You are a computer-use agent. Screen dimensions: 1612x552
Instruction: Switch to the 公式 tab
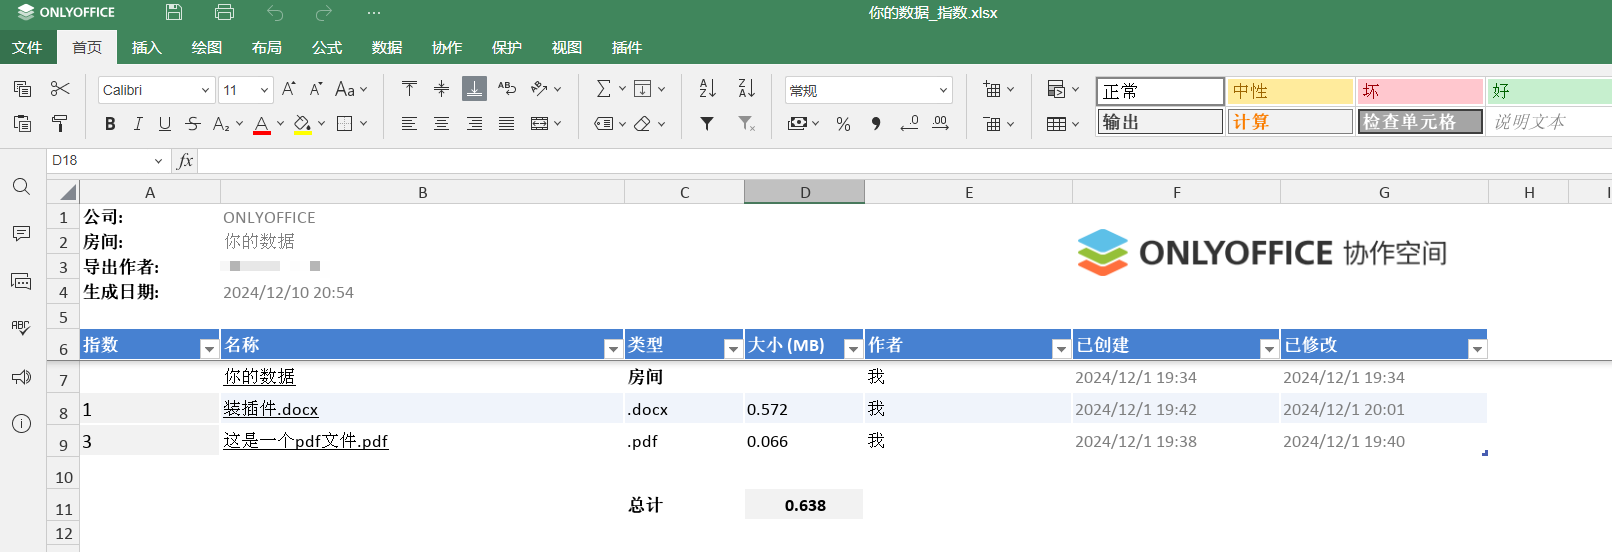pyautogui.click(x=327, y=47)
